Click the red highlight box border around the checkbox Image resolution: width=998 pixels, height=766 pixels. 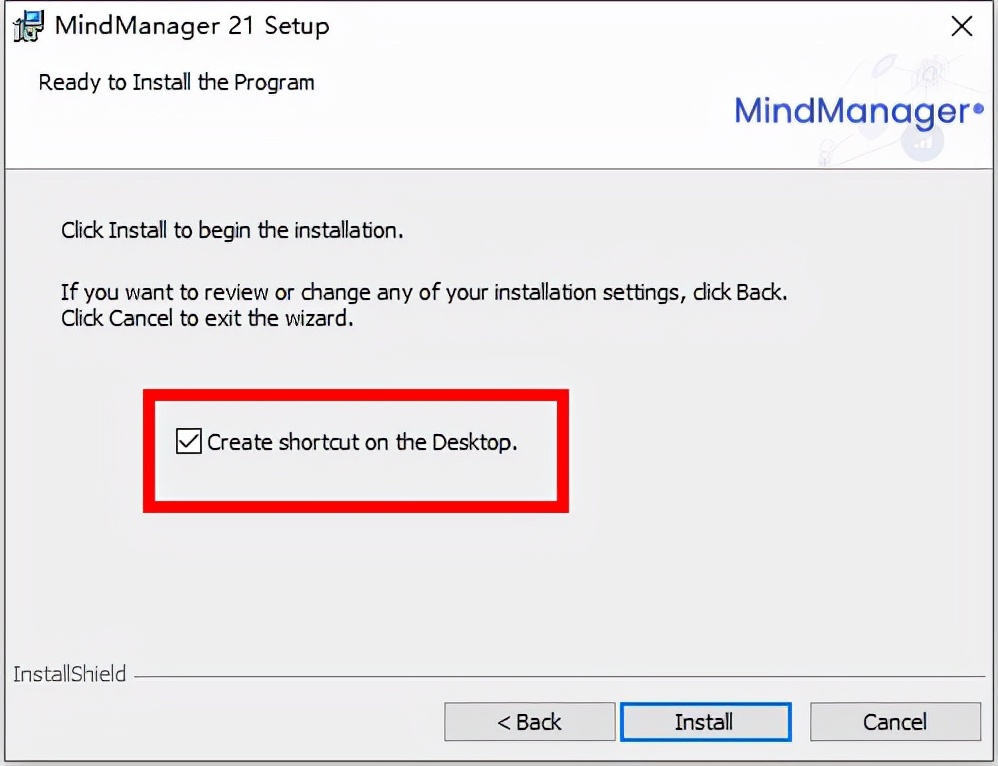coord(356,393)
